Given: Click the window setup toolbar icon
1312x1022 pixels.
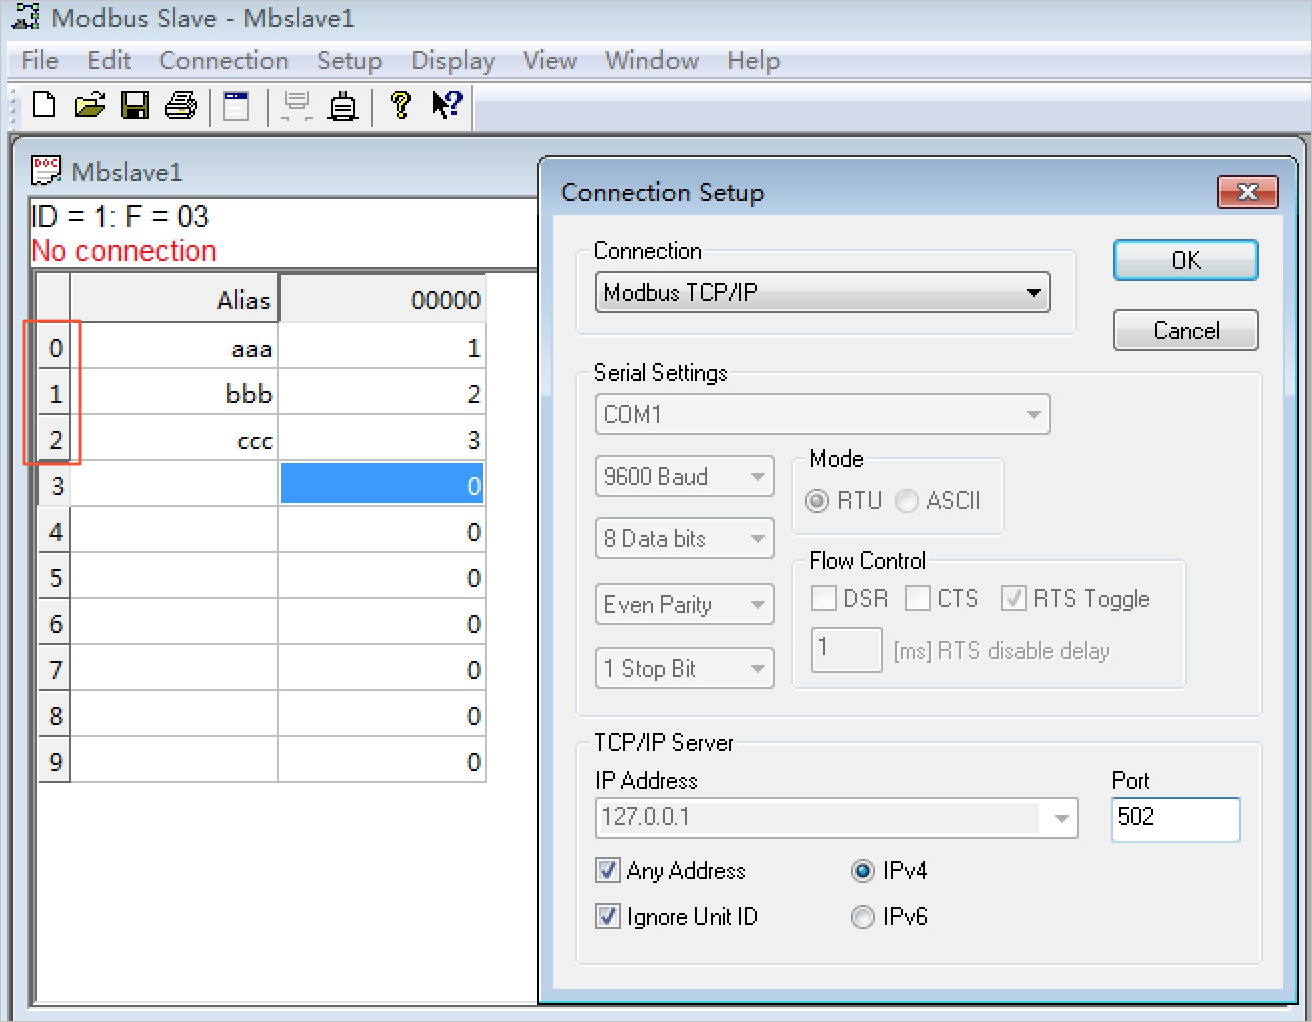Looking at the screenshot, I should pos(236,105).
